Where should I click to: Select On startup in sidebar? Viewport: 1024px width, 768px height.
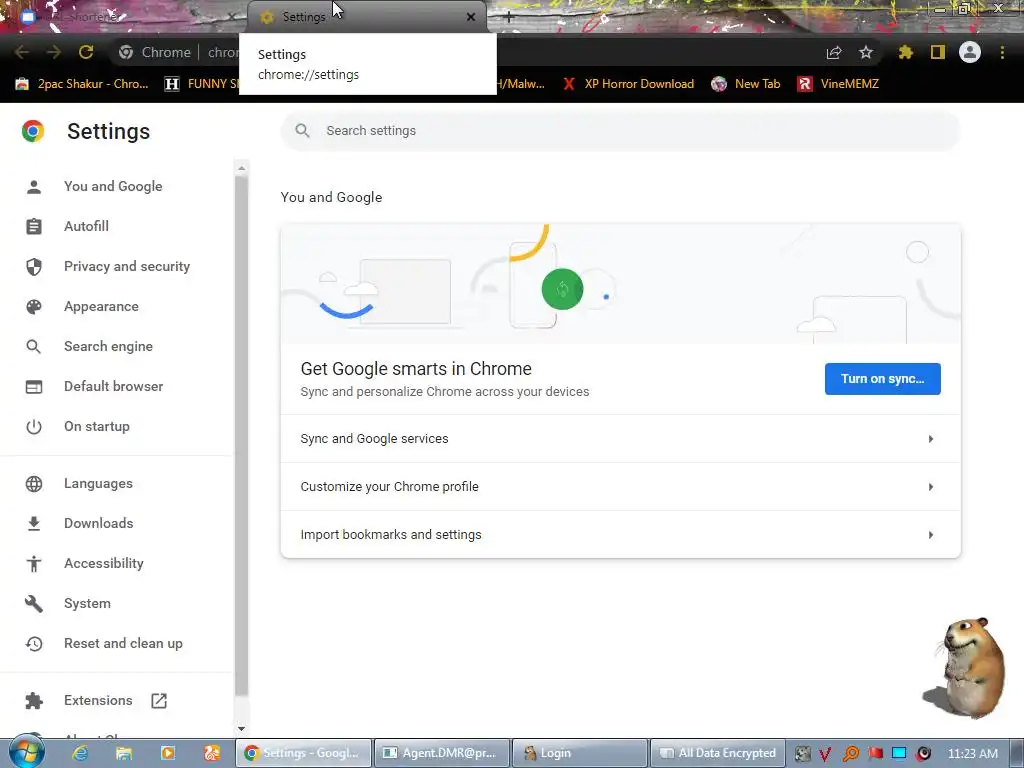click(x=97, y=426)
